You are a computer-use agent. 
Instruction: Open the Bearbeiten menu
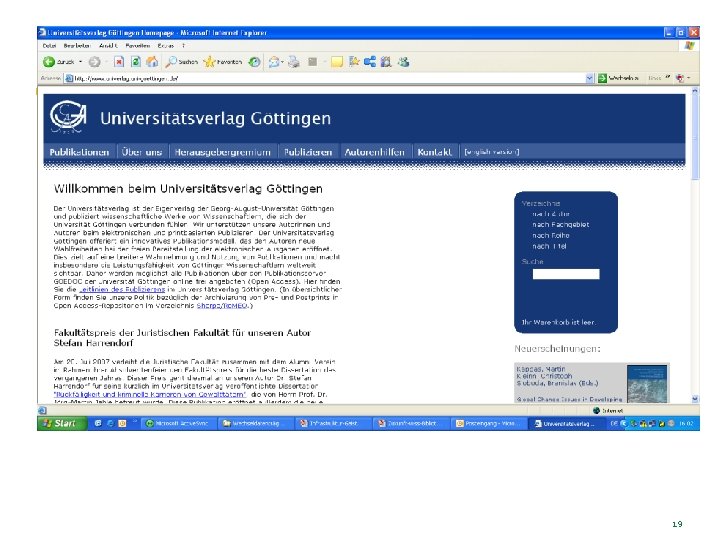(x=77, y=46)
